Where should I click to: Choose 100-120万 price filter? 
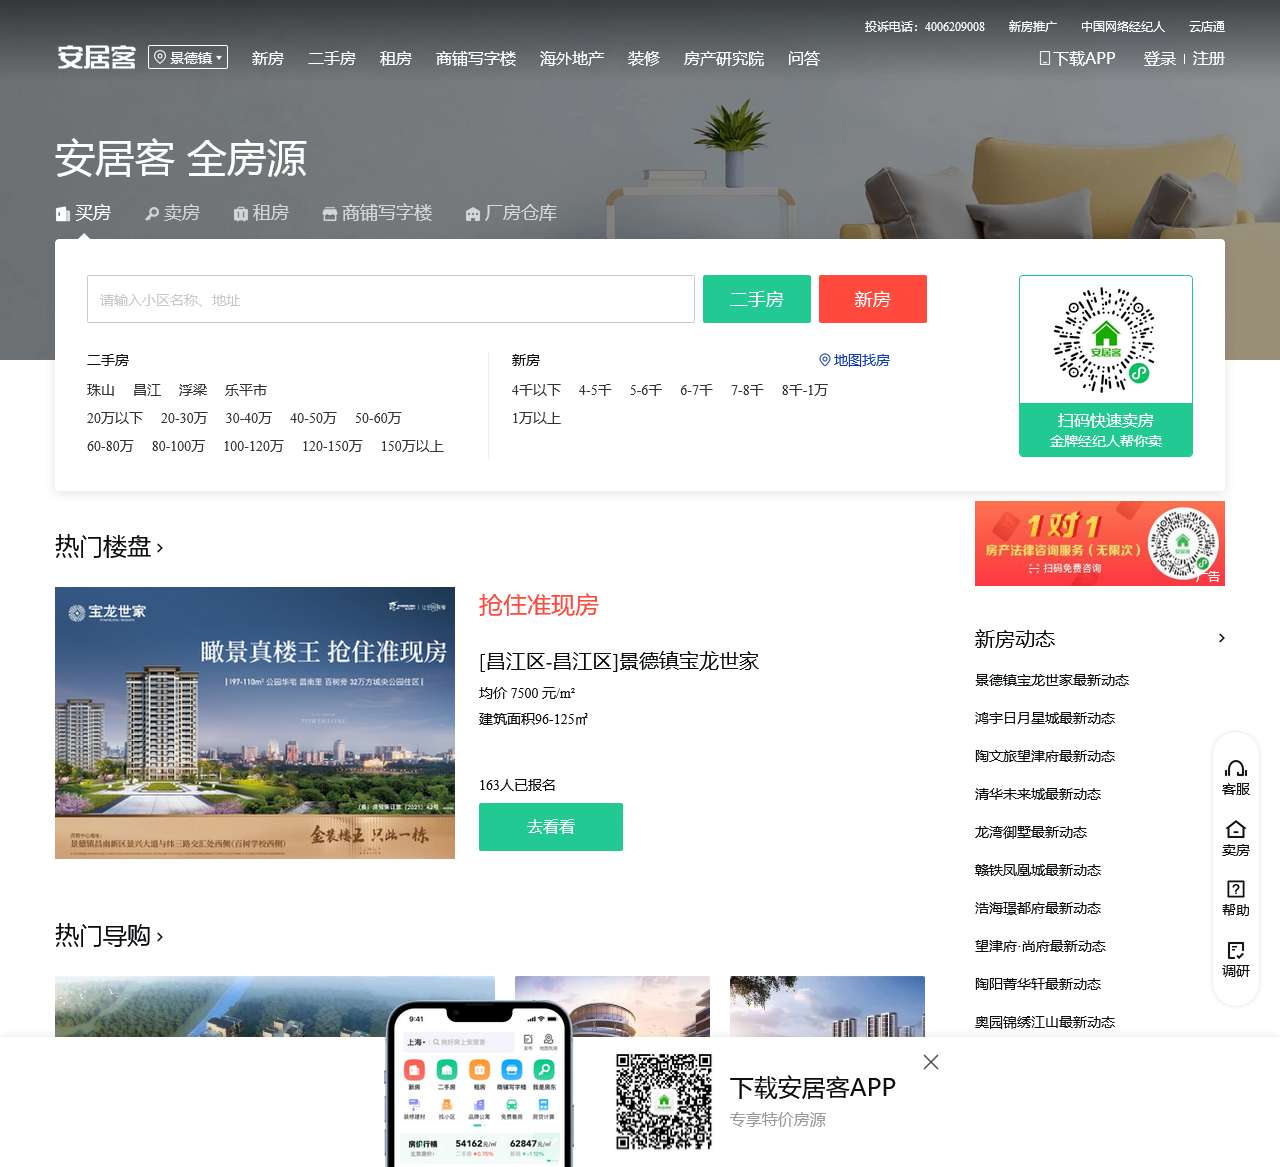(253, 446)
